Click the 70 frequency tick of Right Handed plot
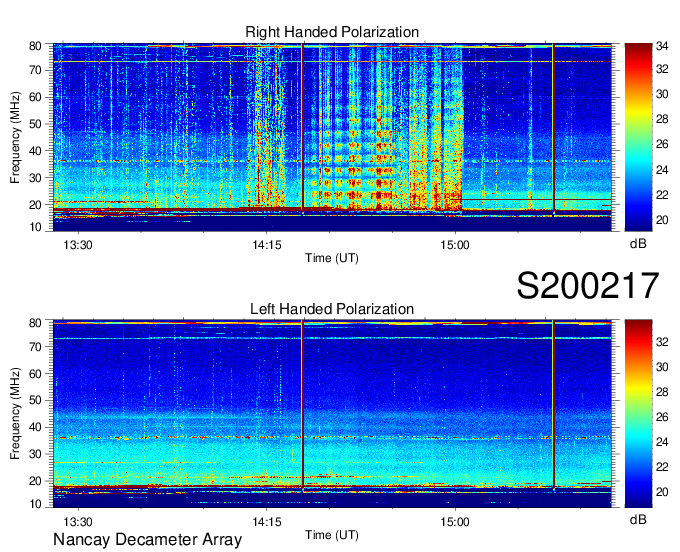The image size is (680, 552). click(35, 70)
